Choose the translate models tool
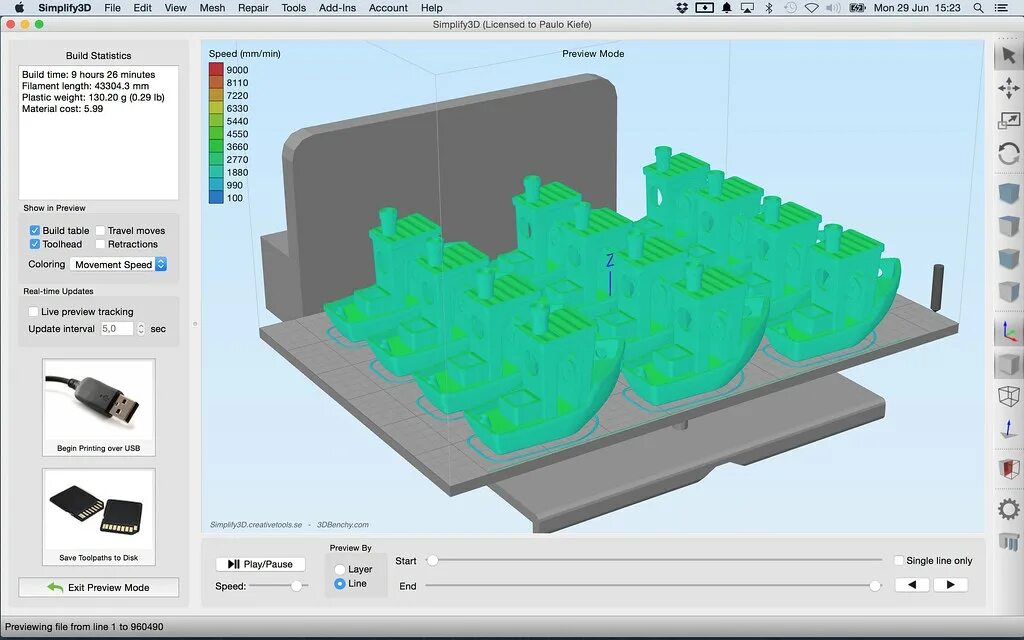This screenshot has height=640, width=1024. (x=1008, y=88)
